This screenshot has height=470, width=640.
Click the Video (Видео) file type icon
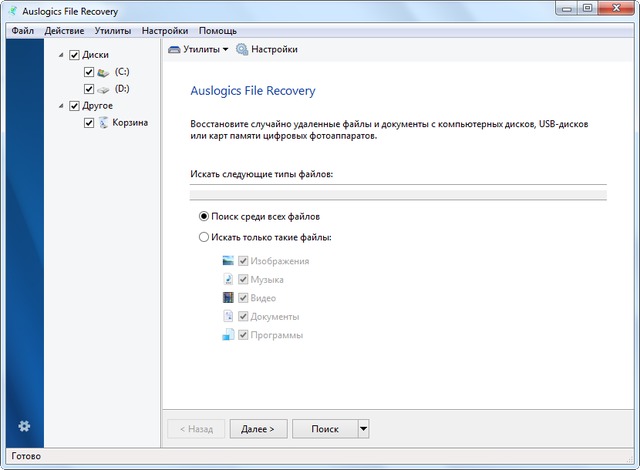228,298
